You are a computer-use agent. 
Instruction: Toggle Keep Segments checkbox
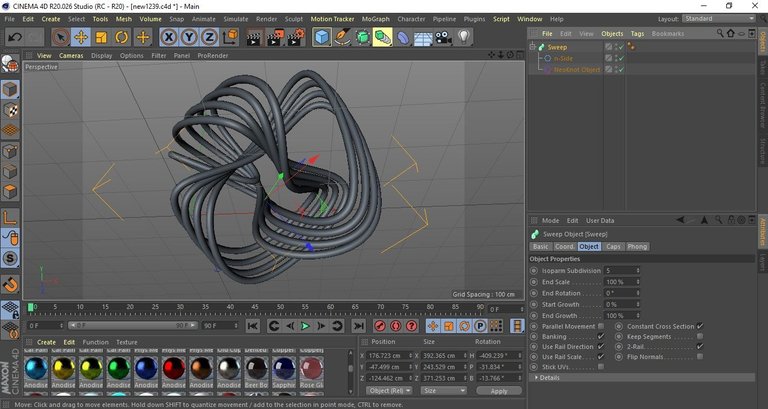tap(700, 337)
